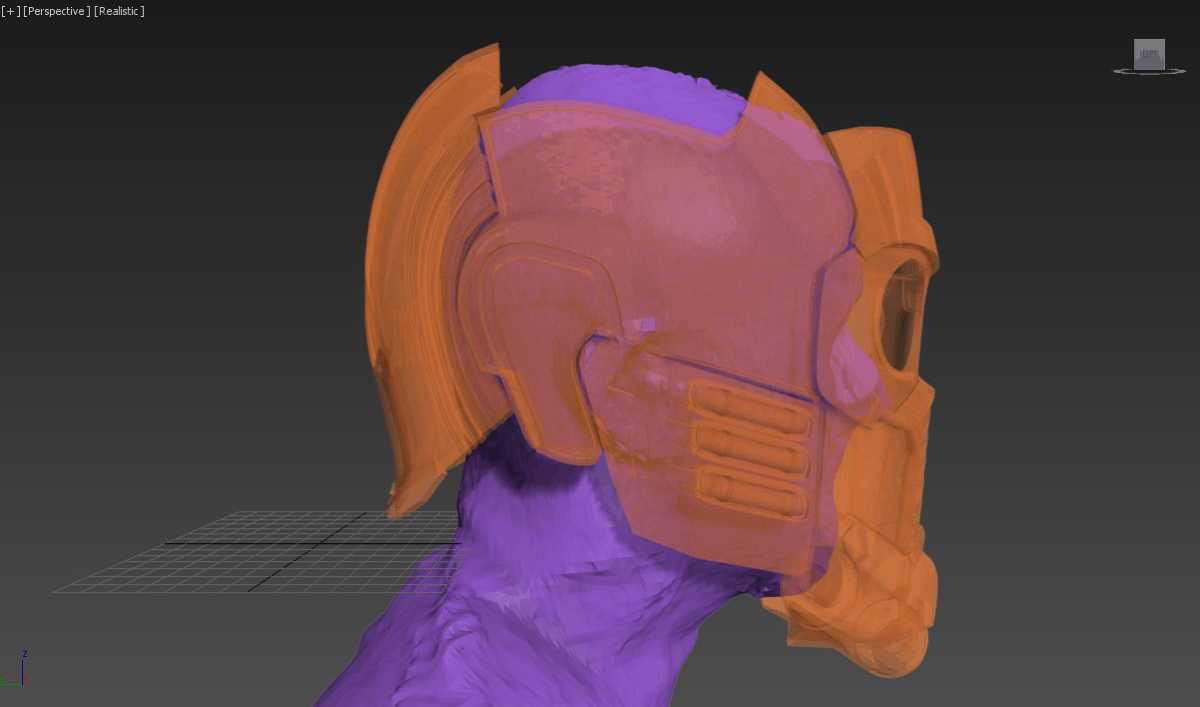Open the [+] viewport options menu

tap(9, 11)
